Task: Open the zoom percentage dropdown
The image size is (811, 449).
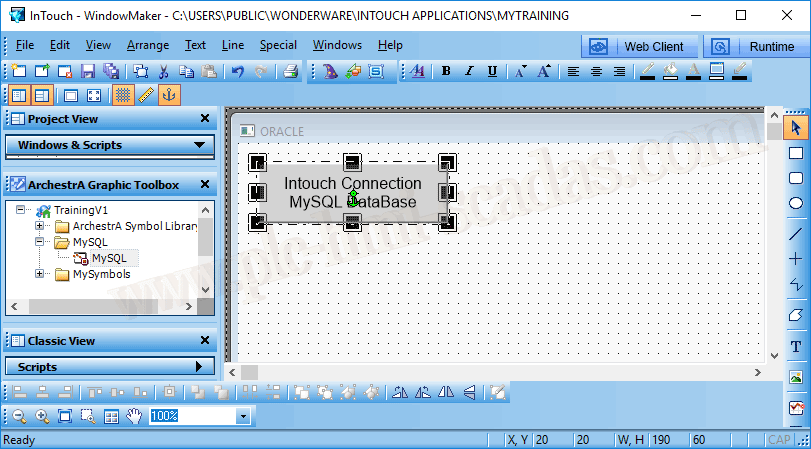Action: 242,416
